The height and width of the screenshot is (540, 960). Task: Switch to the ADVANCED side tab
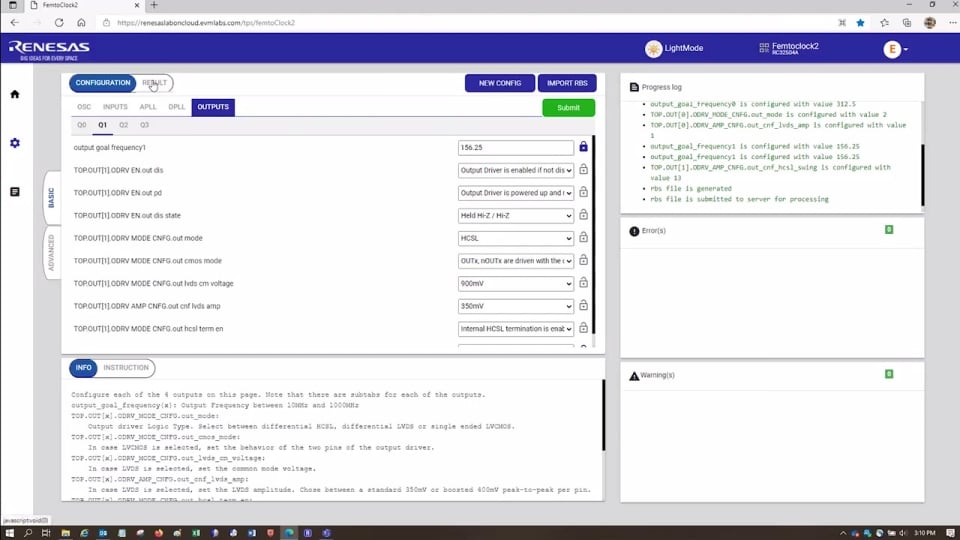51,252
